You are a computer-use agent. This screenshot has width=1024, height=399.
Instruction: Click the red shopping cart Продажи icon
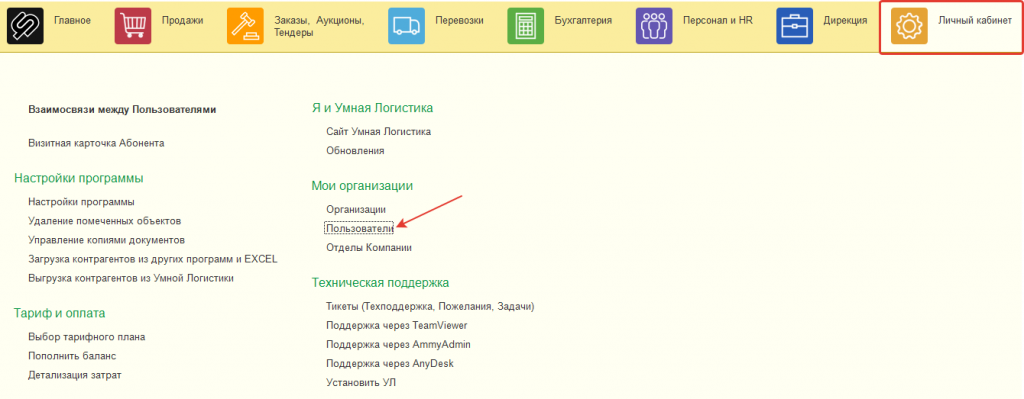click(x=133, y=26)
